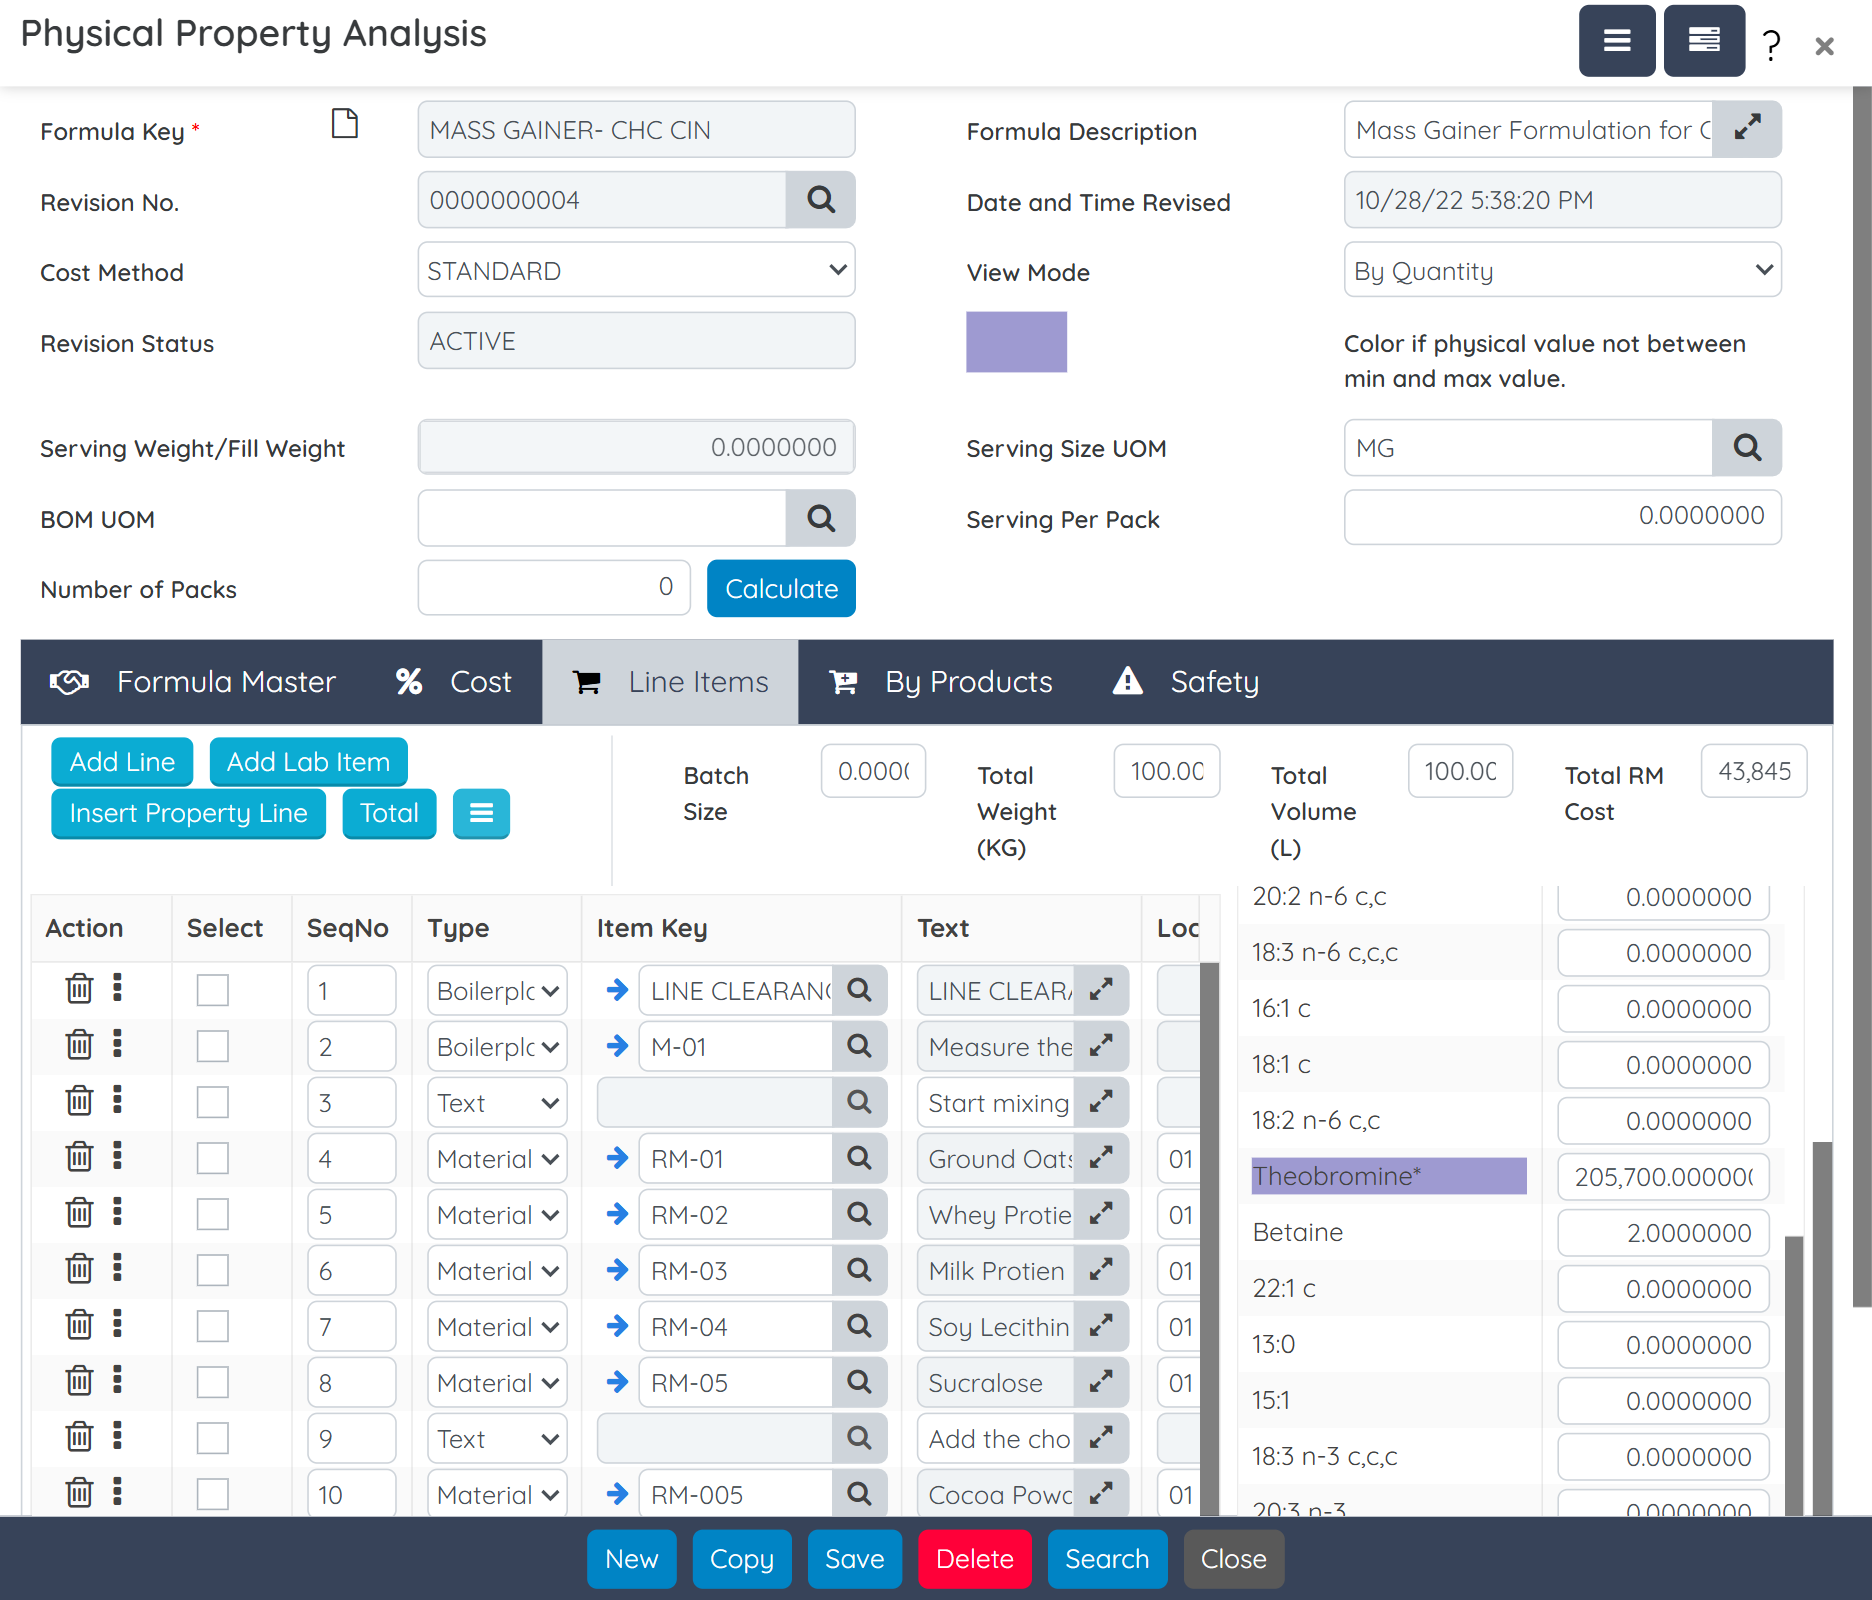
Task: Open the Cost Method dropdown
Action: point(636,270)
